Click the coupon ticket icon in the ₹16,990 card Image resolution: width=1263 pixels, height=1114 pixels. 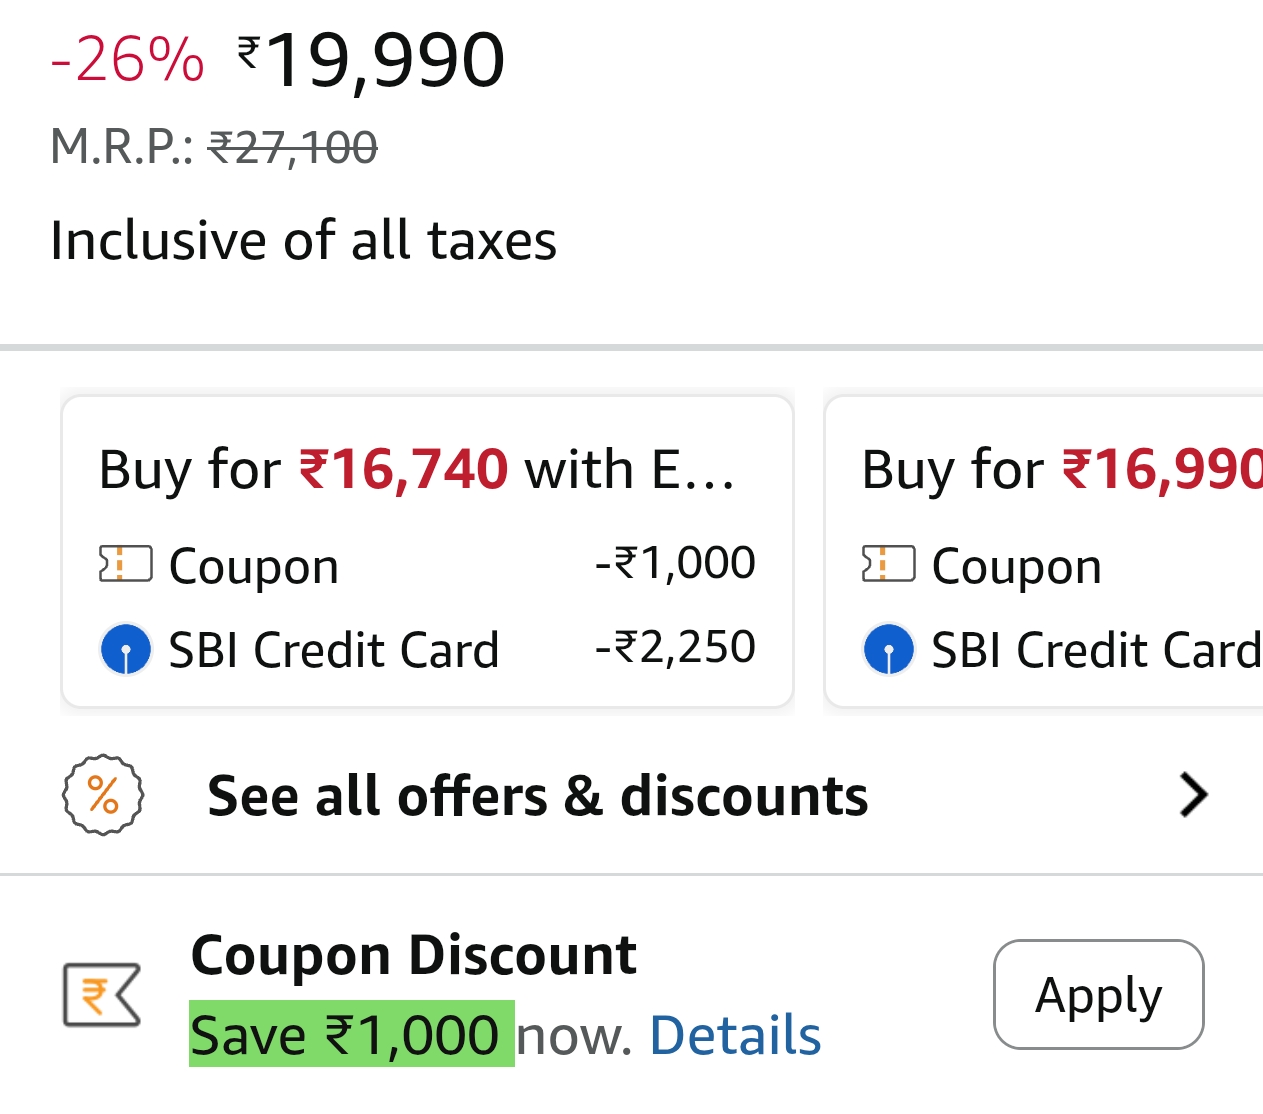(888, 564)
